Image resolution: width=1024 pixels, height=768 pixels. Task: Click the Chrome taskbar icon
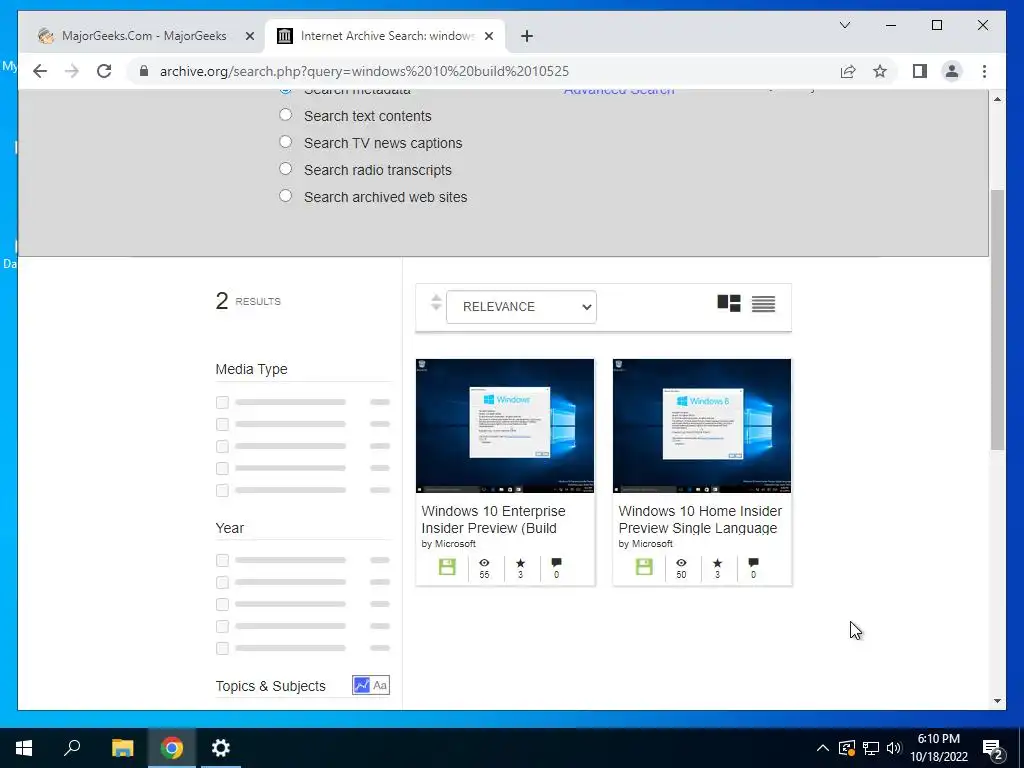172,748
